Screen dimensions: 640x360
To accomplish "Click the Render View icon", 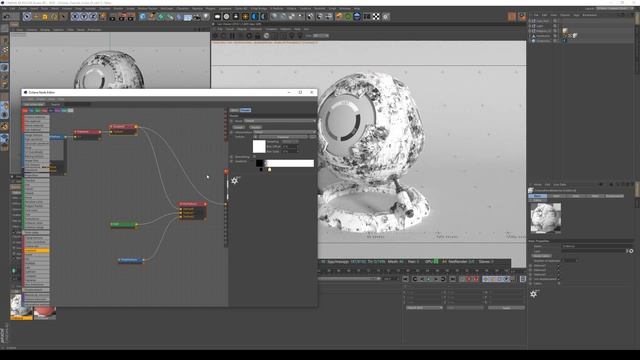I will tap(113, 17).
